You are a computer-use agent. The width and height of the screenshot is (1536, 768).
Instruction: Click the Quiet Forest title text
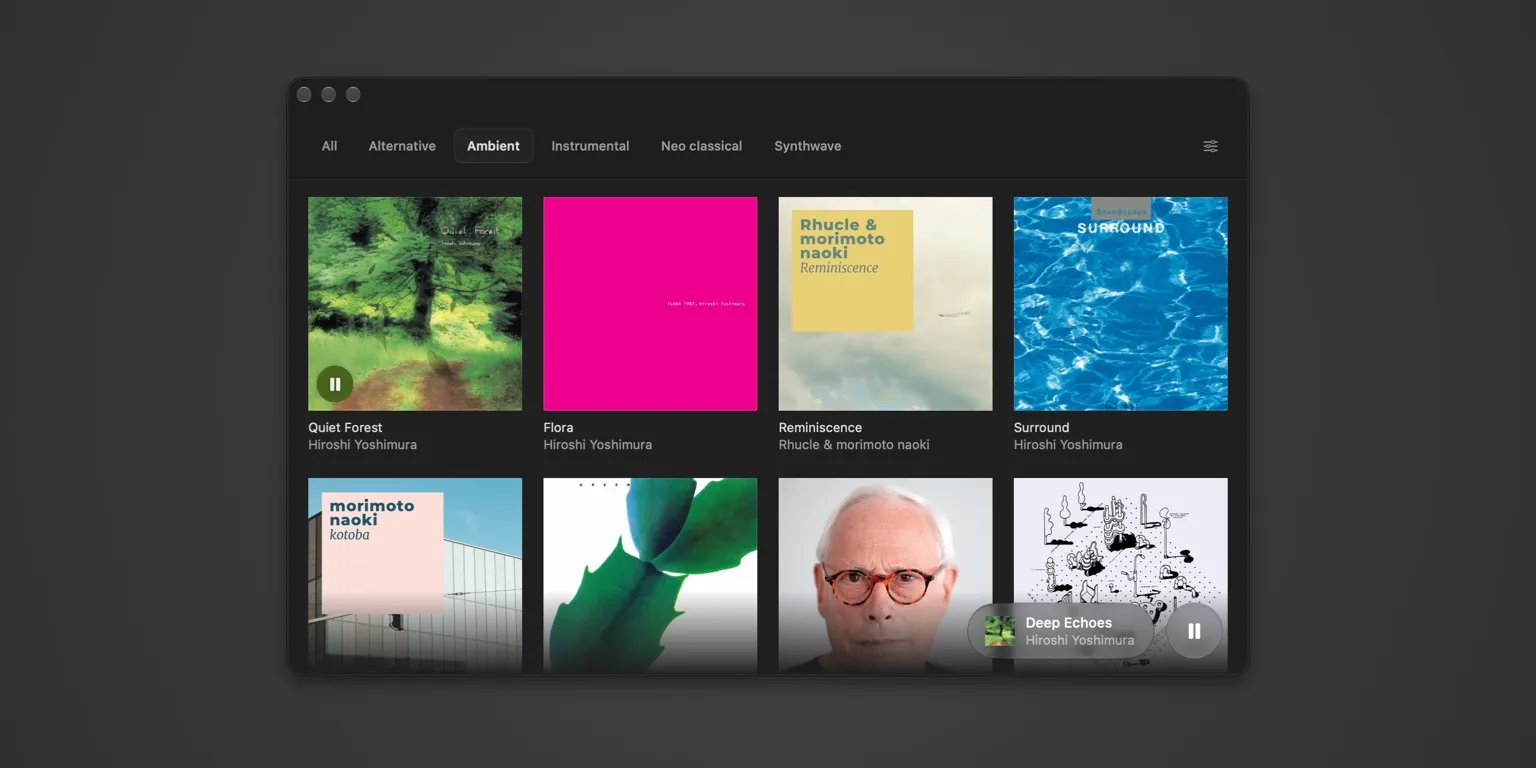tap(345, 428)
